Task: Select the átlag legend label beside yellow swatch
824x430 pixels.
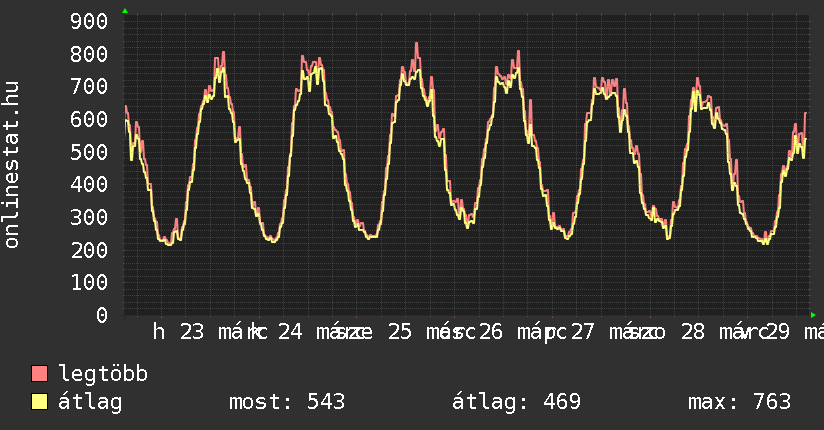Action: [90, 403]
